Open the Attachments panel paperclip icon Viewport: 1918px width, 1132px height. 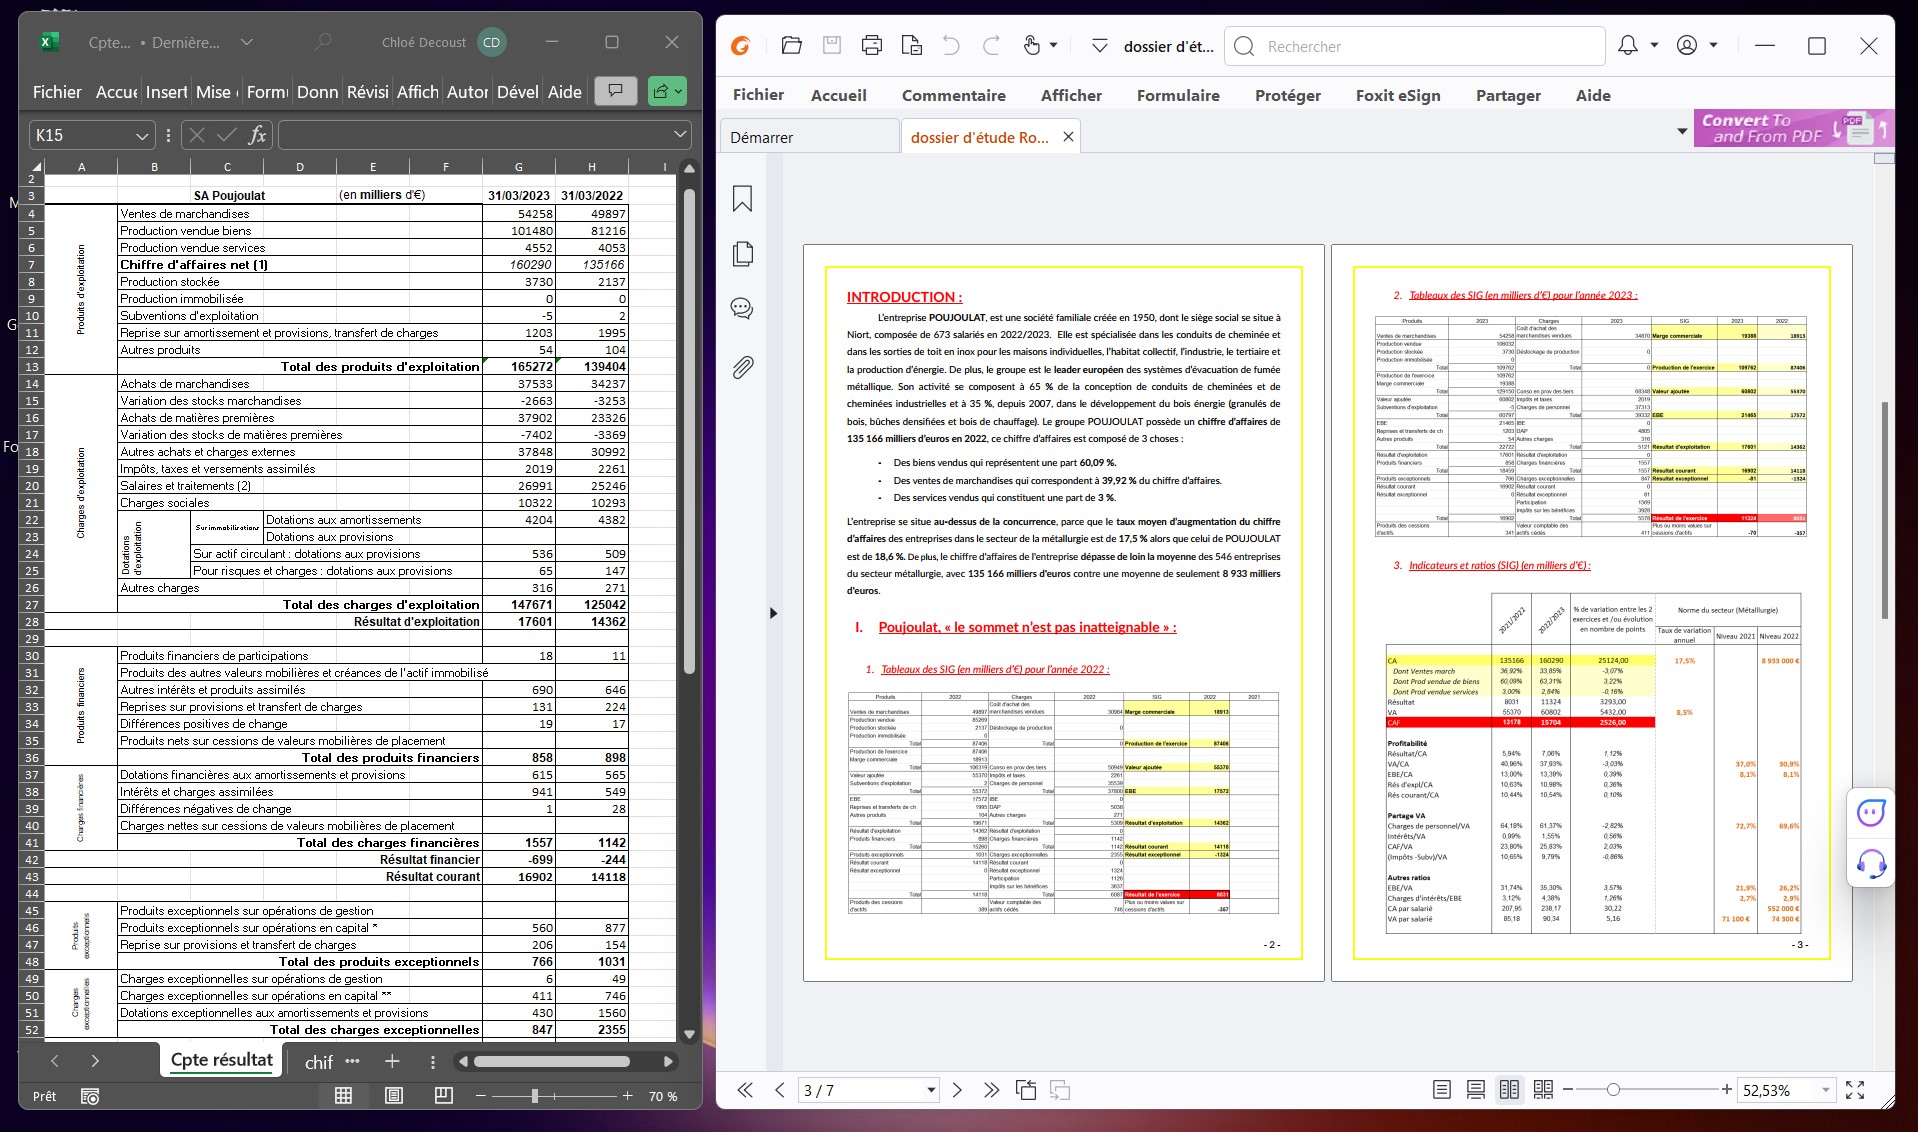coord(742,367)
